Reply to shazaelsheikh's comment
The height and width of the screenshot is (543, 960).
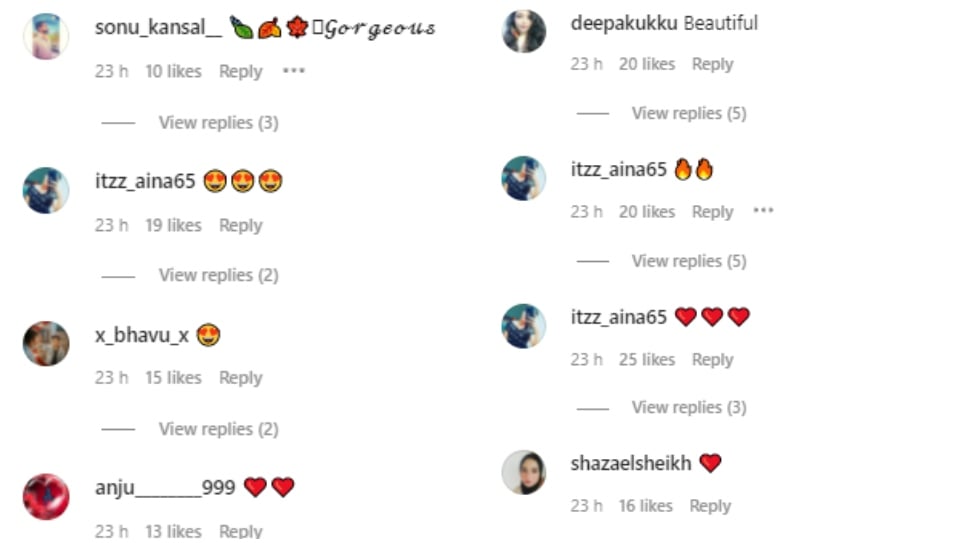tap(710, 506)
